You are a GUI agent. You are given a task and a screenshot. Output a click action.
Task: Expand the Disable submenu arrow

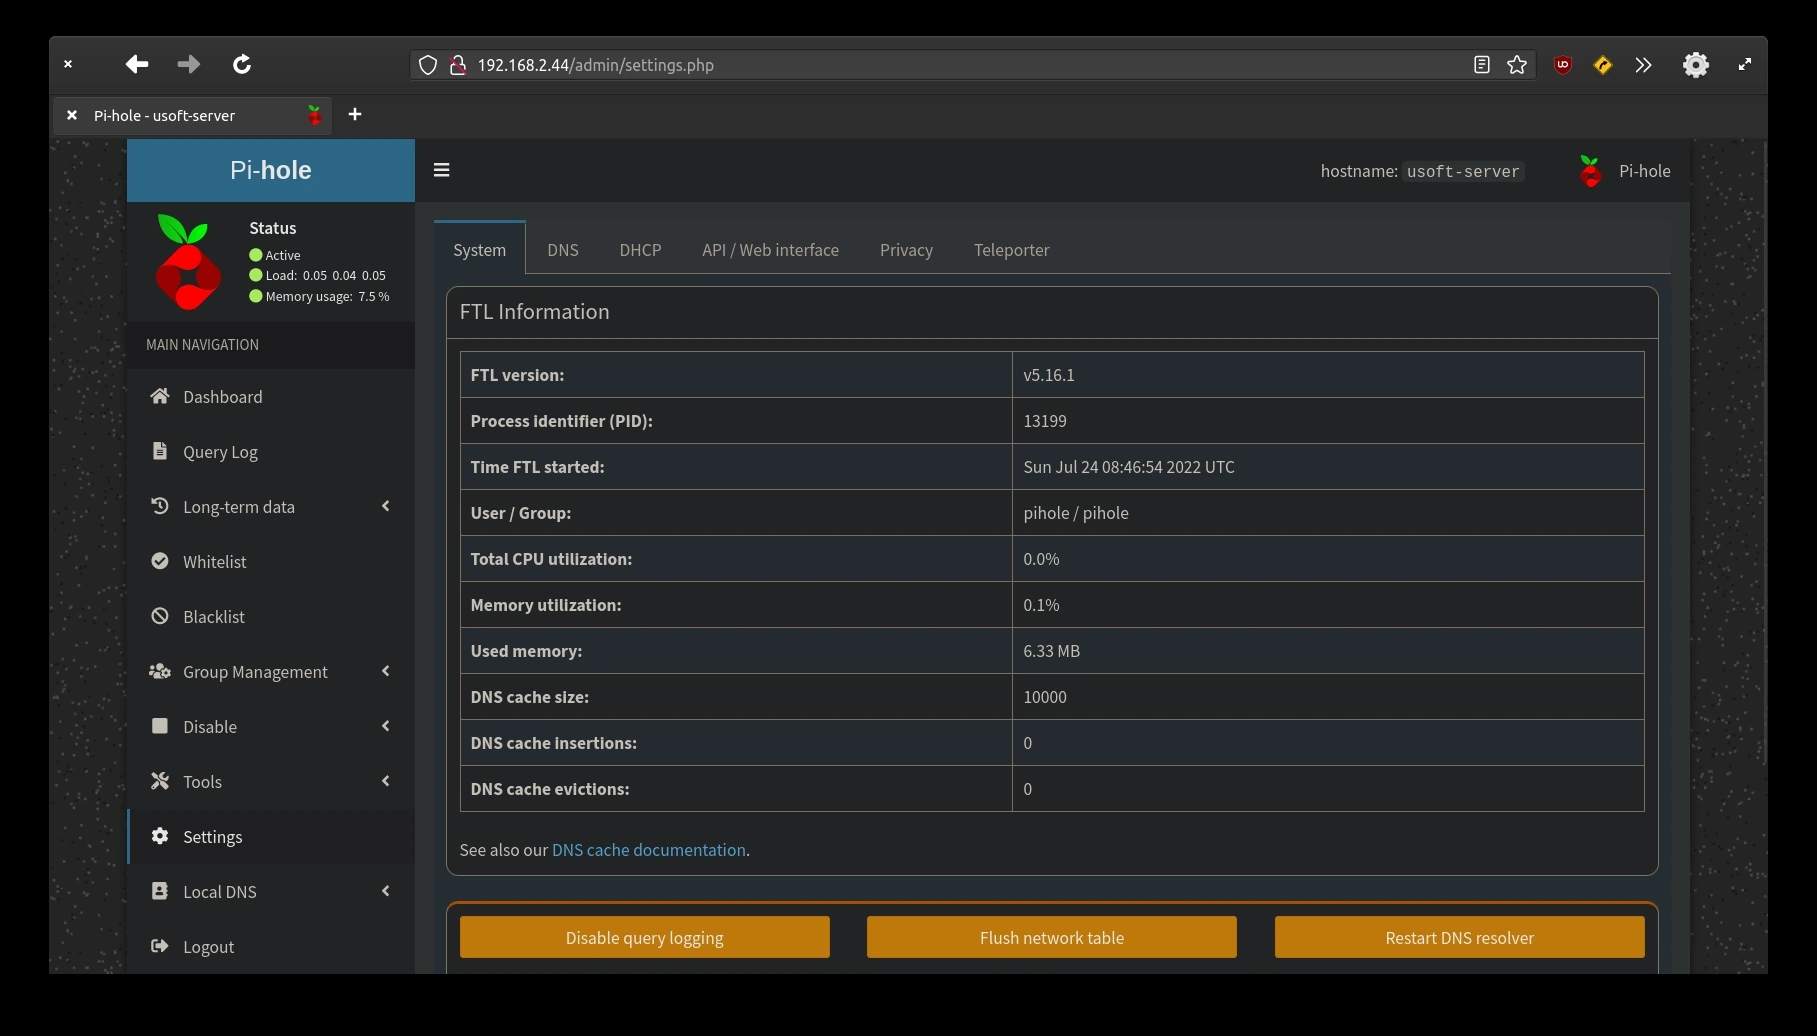point(386,726)
